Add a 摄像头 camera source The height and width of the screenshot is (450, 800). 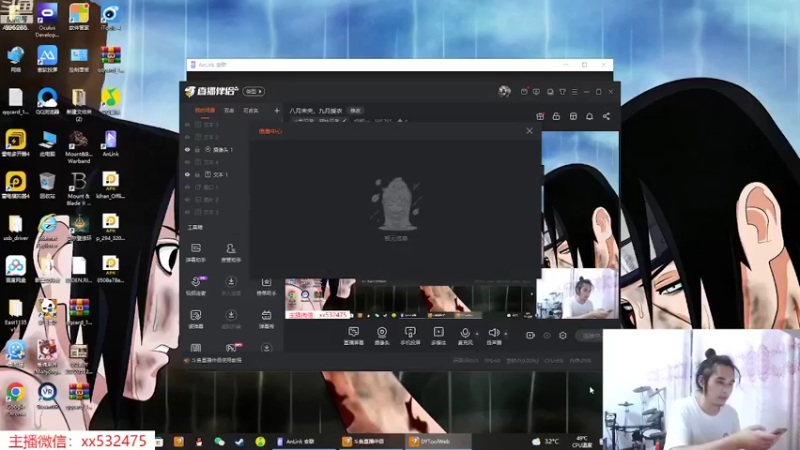[382, 335]
